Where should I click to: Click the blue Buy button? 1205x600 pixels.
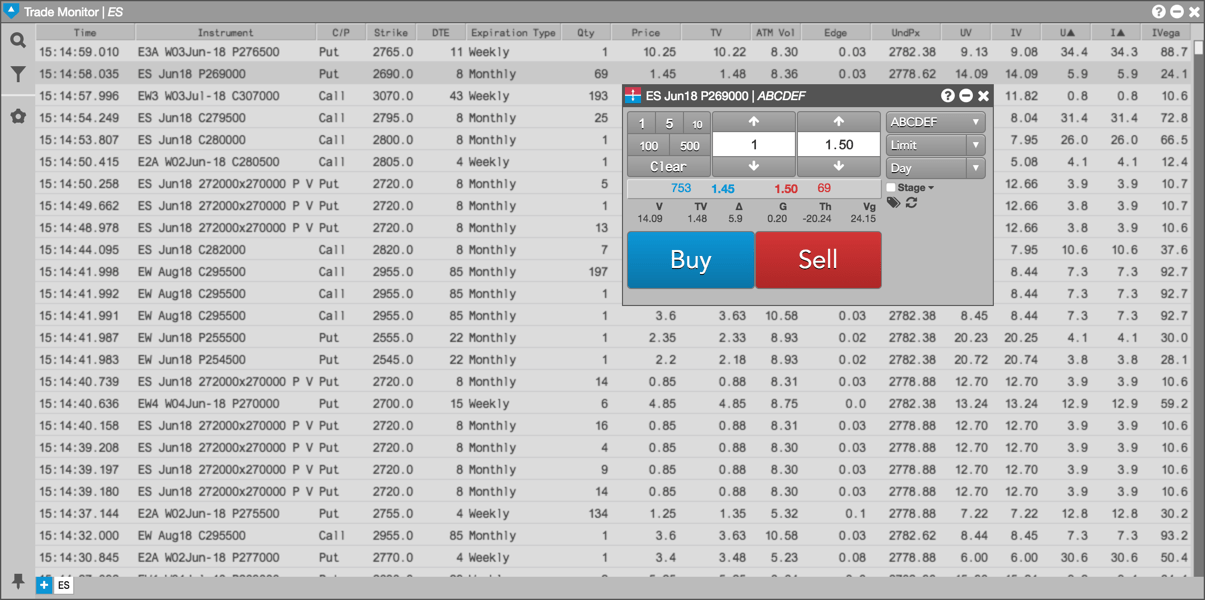pos(690,260)
